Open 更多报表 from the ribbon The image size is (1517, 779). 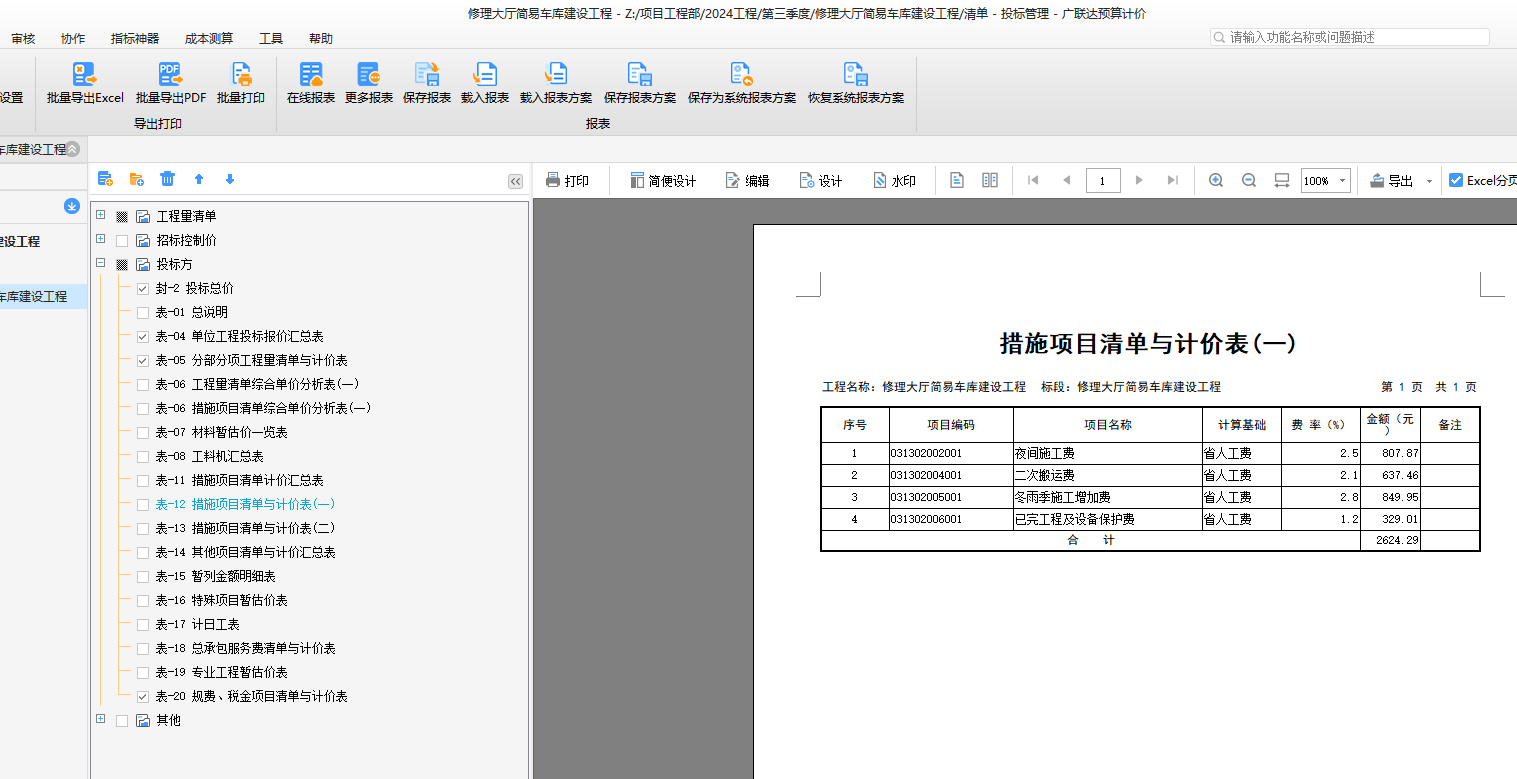[369, 83]
